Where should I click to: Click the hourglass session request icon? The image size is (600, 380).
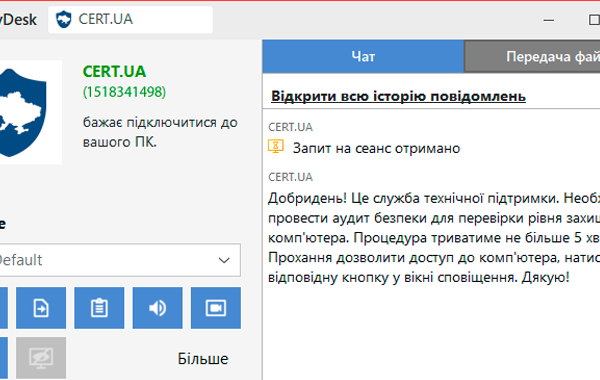click(276, 147)
